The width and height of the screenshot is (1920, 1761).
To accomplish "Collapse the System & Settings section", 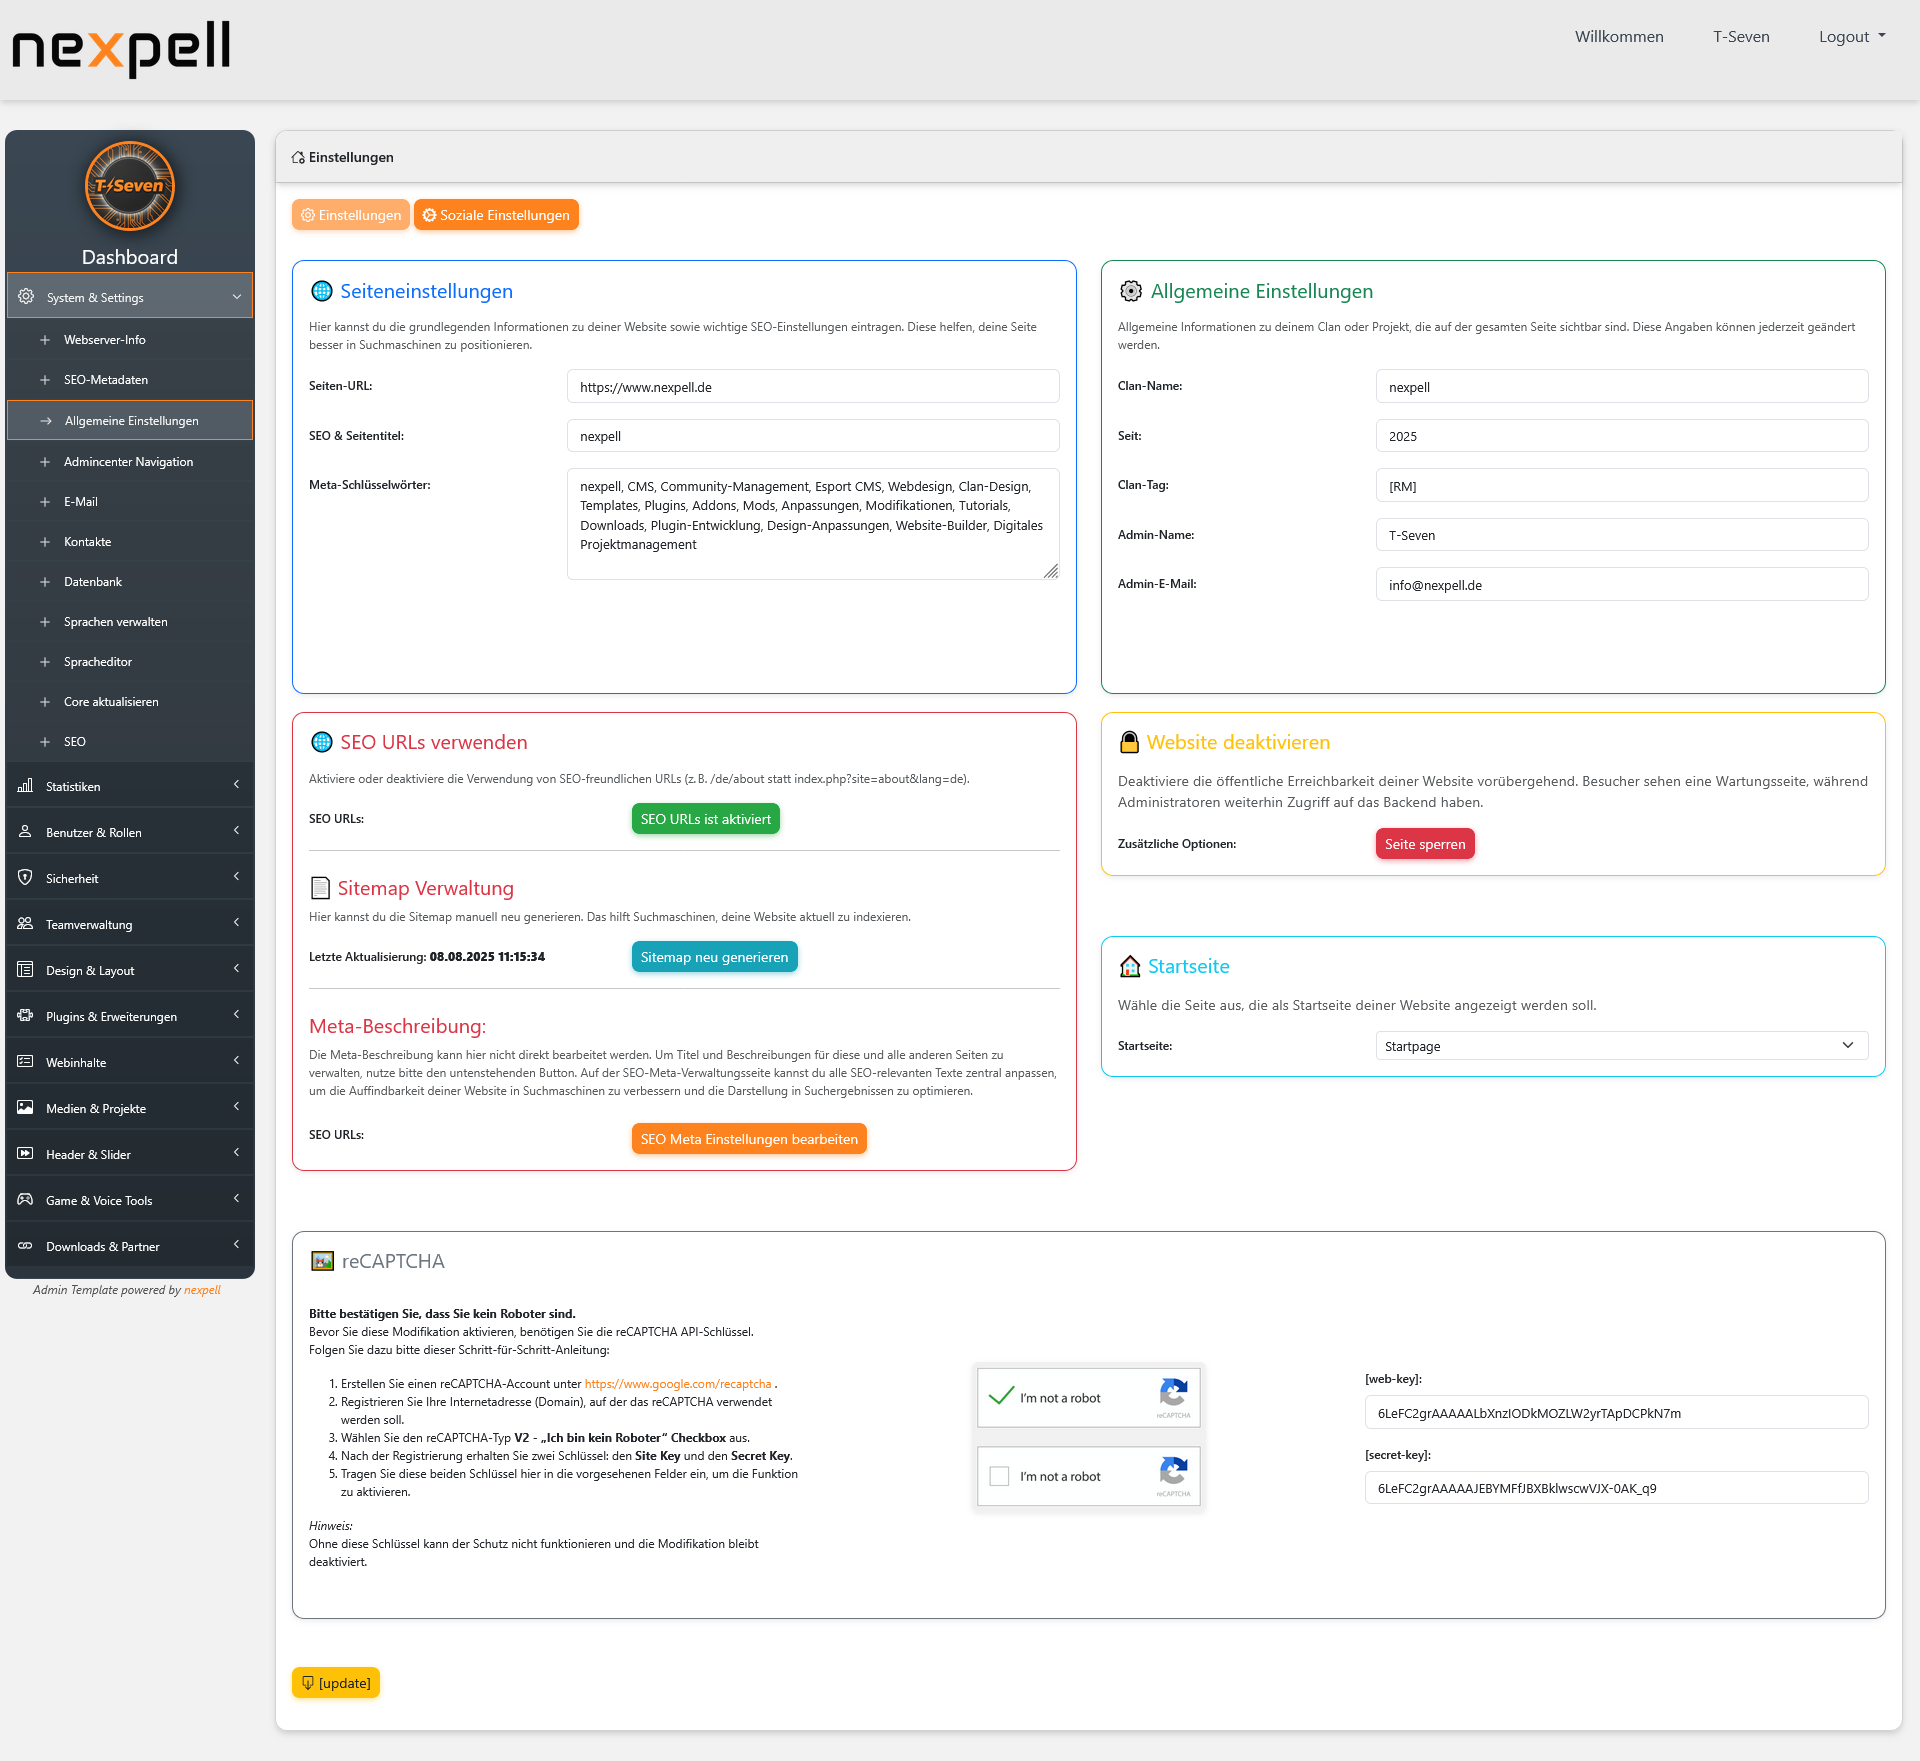I will pyautogui.click(x=130, y=296).
